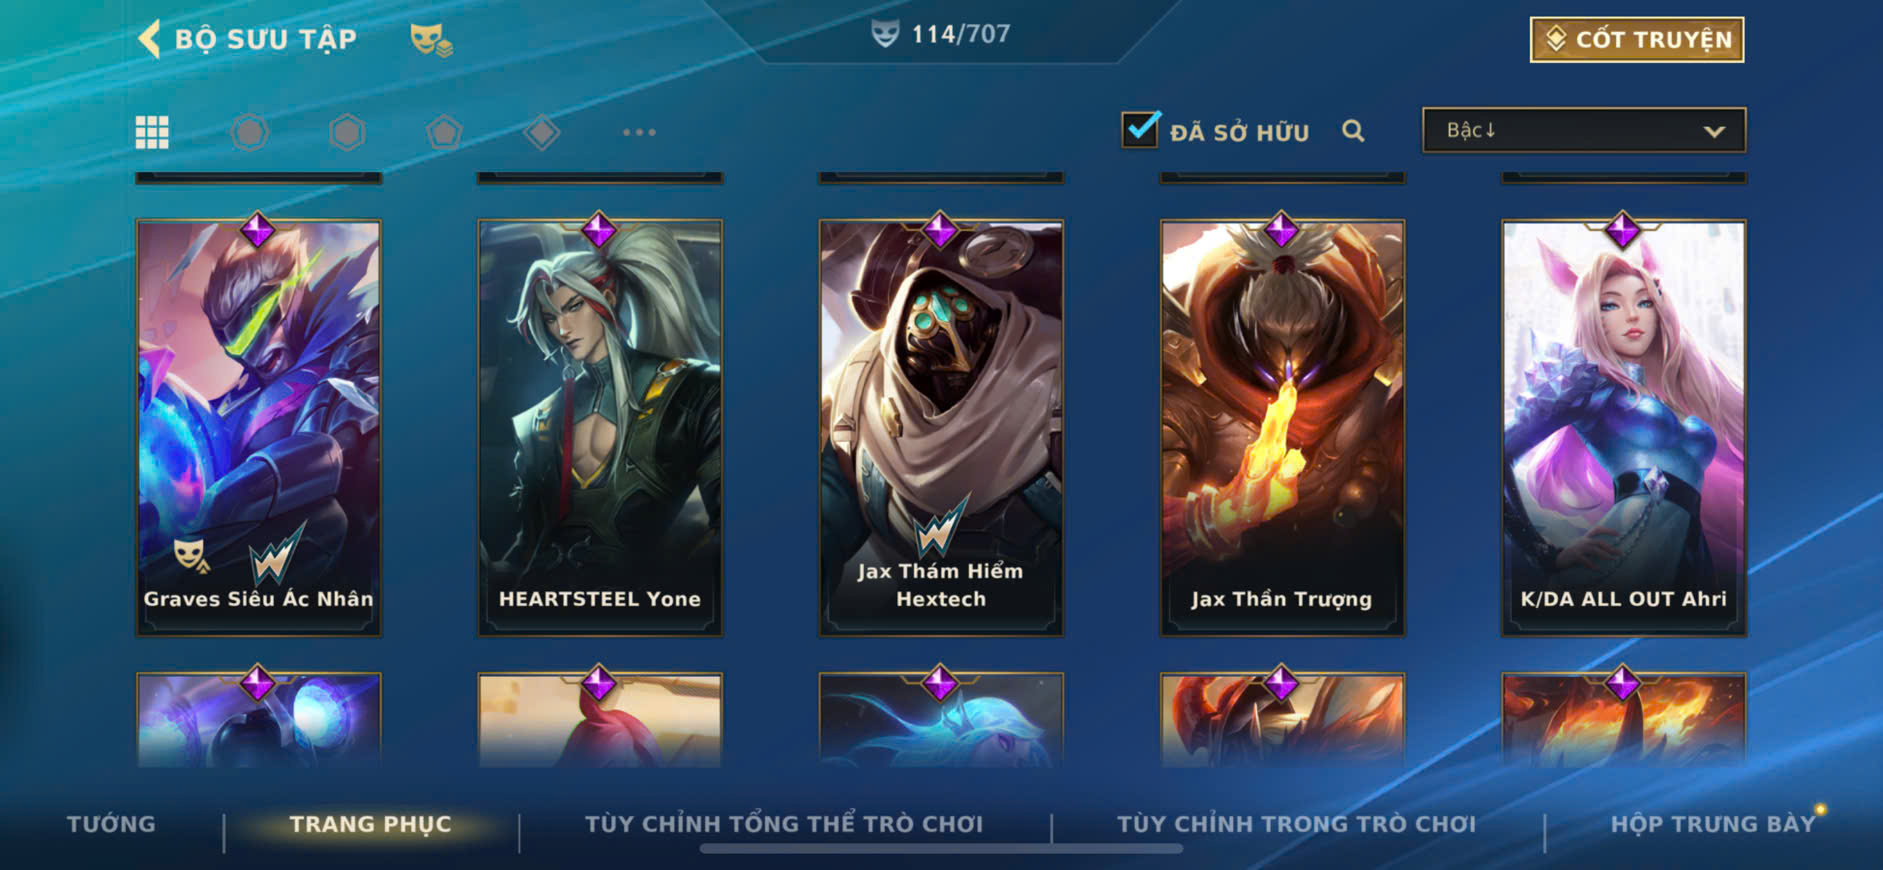Filter by the pentagon rarity gem icon
Image resolution: width=1883 pixels, height=870 pixels.
[x=444, y=132]
